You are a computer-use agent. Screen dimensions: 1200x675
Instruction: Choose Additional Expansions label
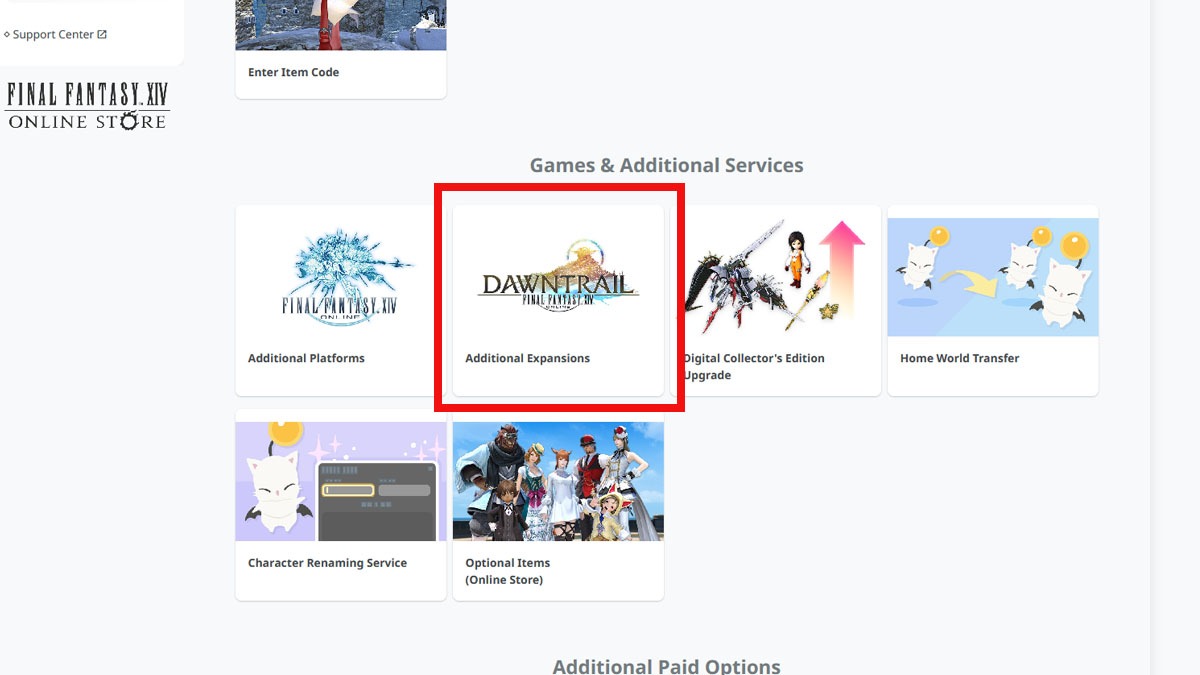tap(527, 358)
